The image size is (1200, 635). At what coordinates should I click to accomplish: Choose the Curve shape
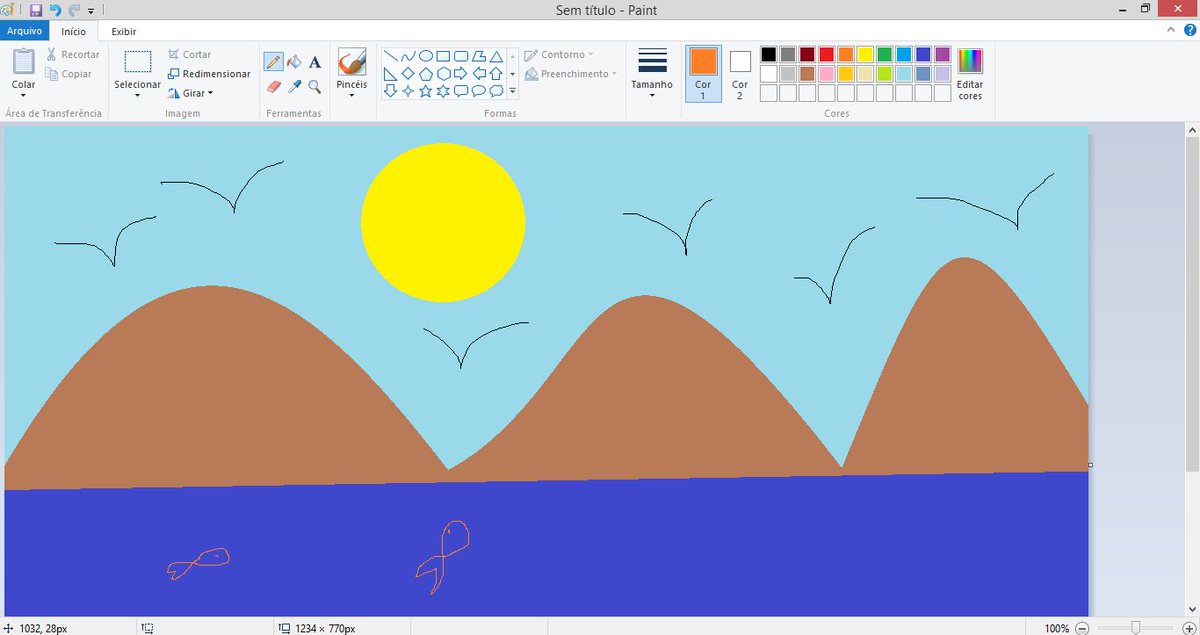(x=408, y=56)
